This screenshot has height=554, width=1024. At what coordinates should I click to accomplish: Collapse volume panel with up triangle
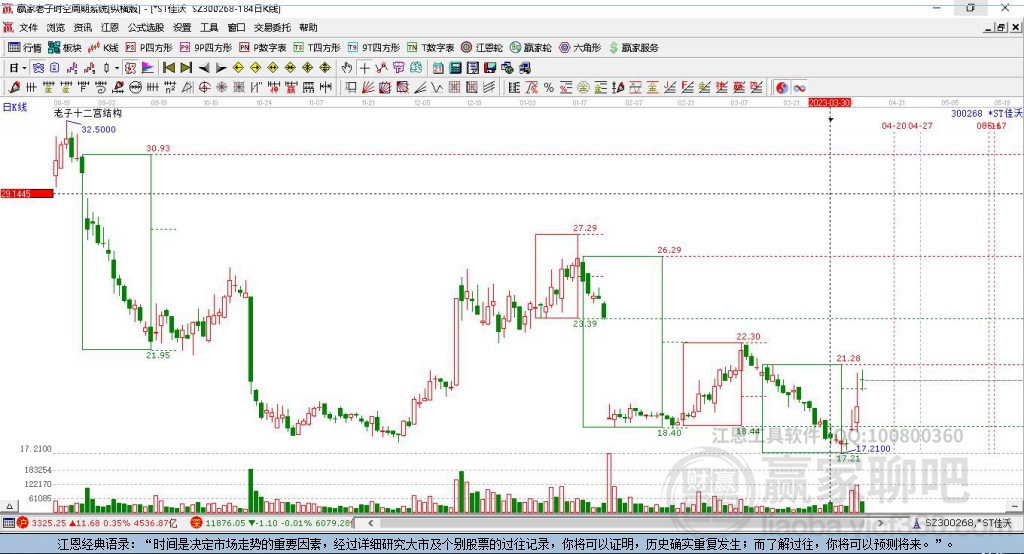click(9, 506)
